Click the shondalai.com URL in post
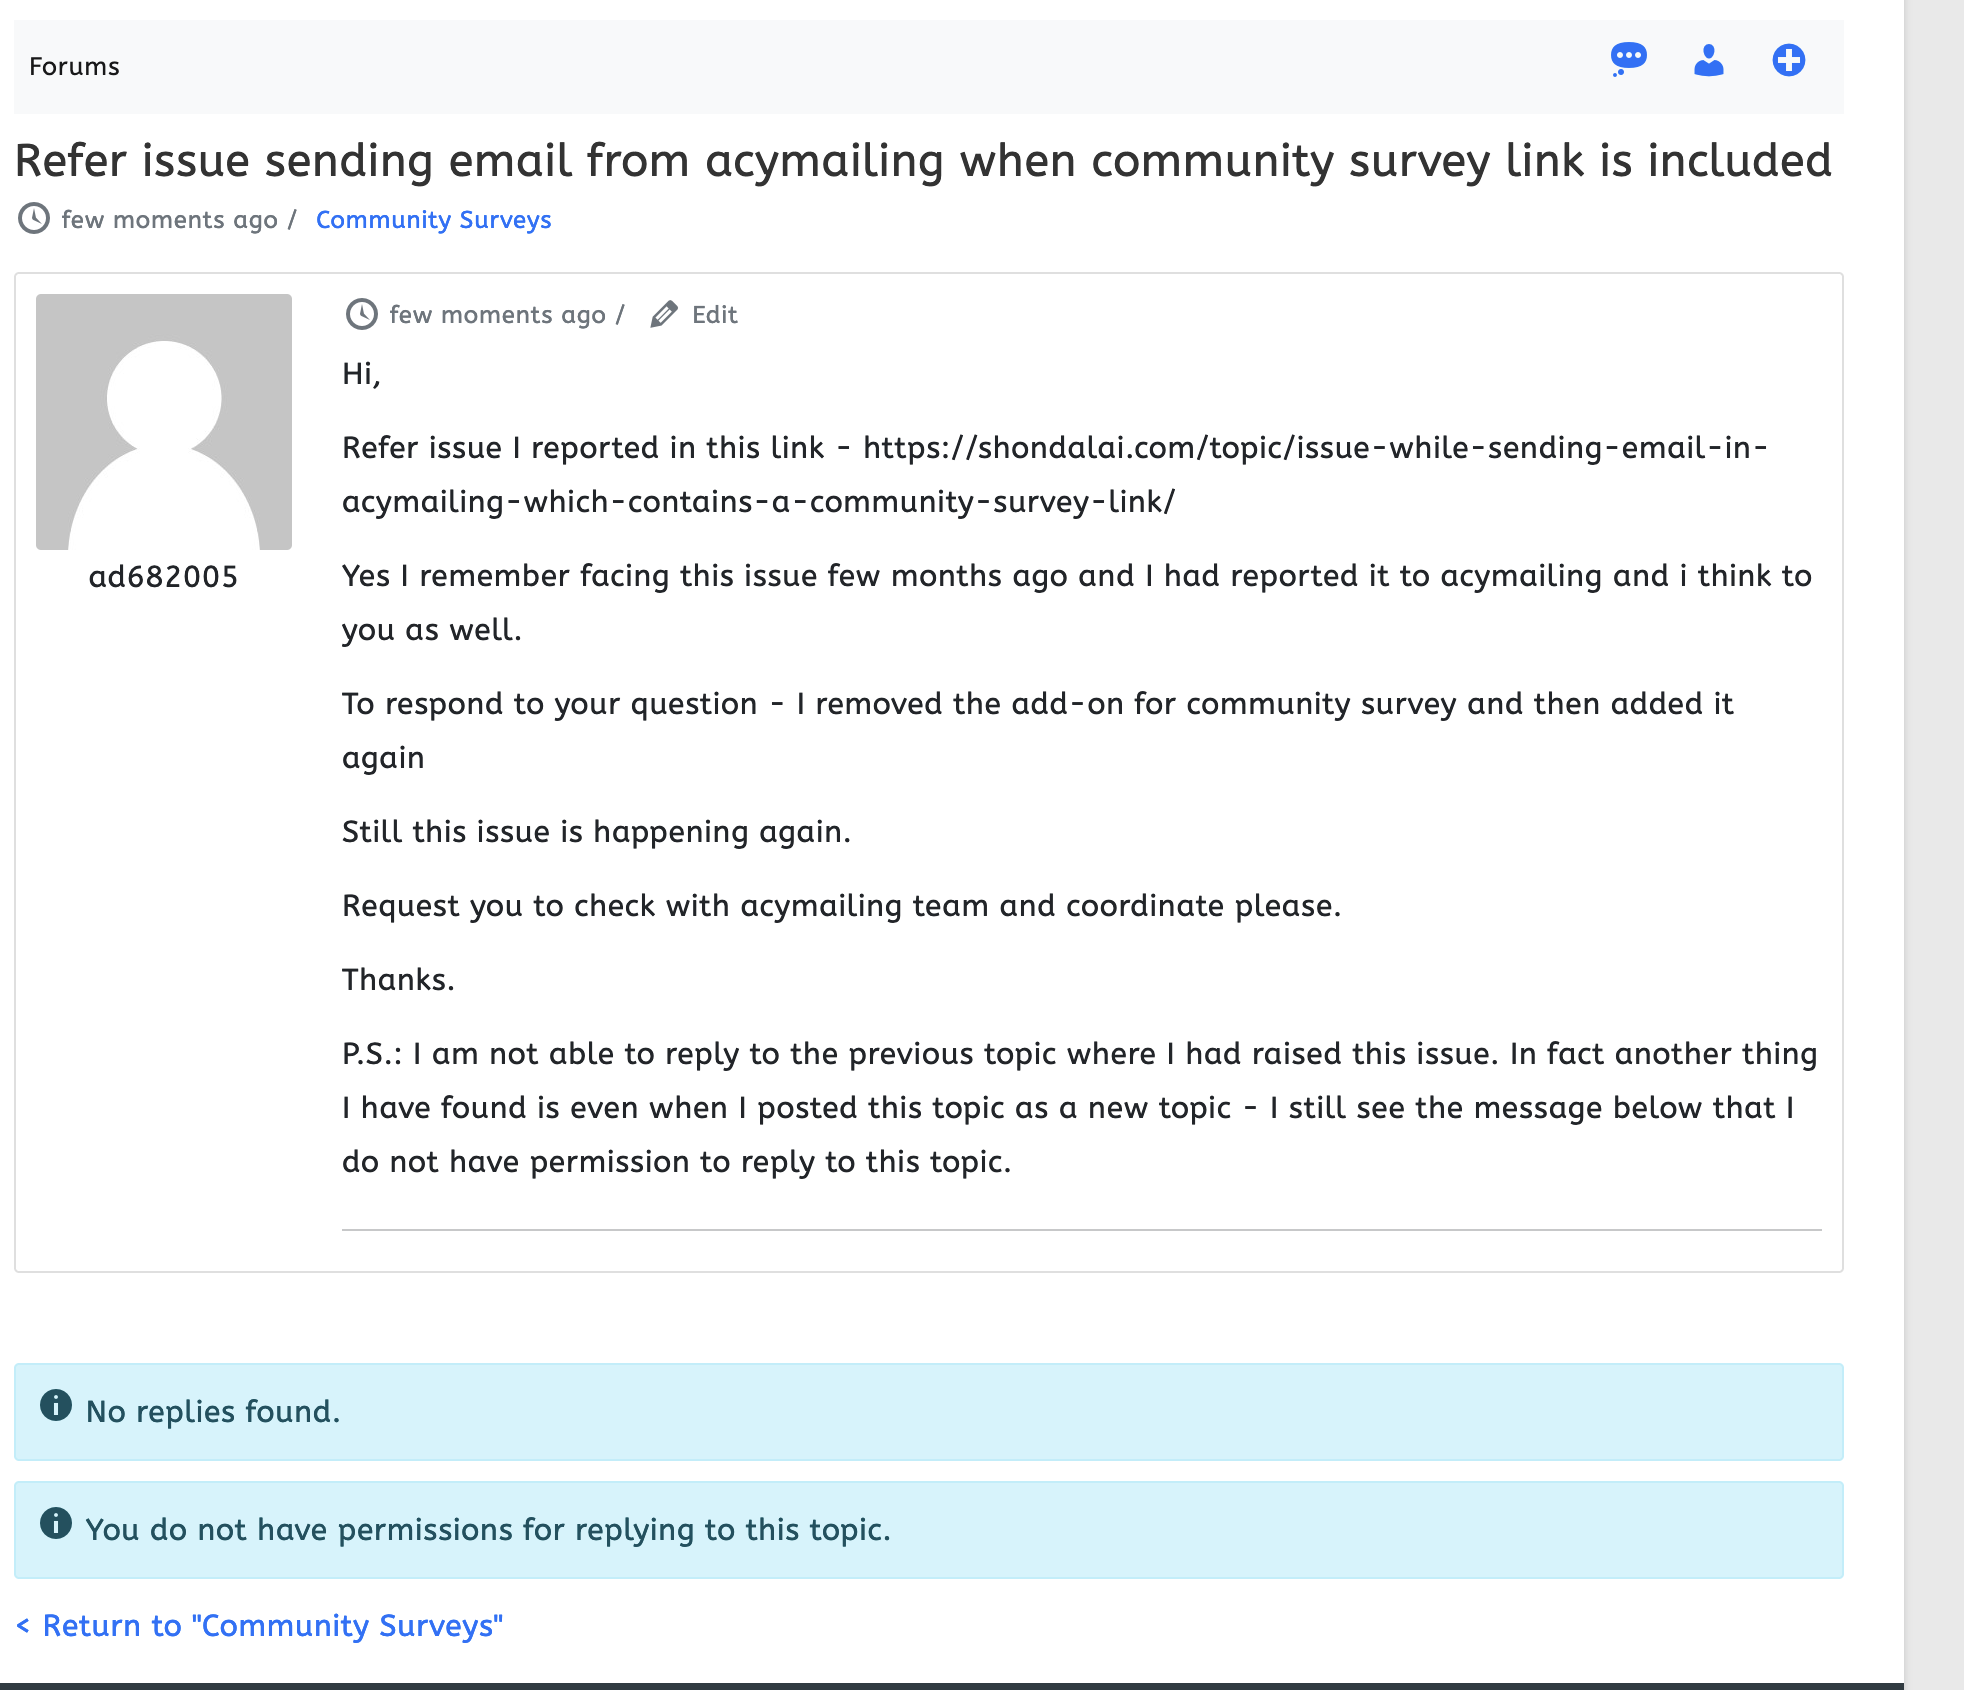 pyautogui.click(x=1054, y=474)
